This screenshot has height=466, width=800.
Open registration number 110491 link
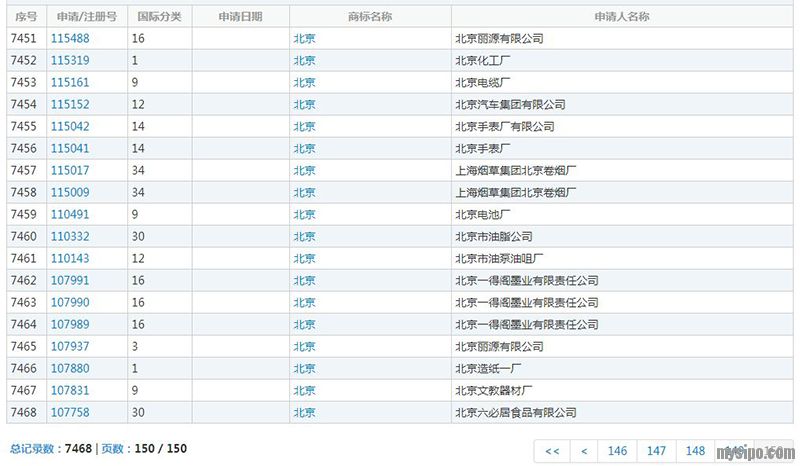70,214
